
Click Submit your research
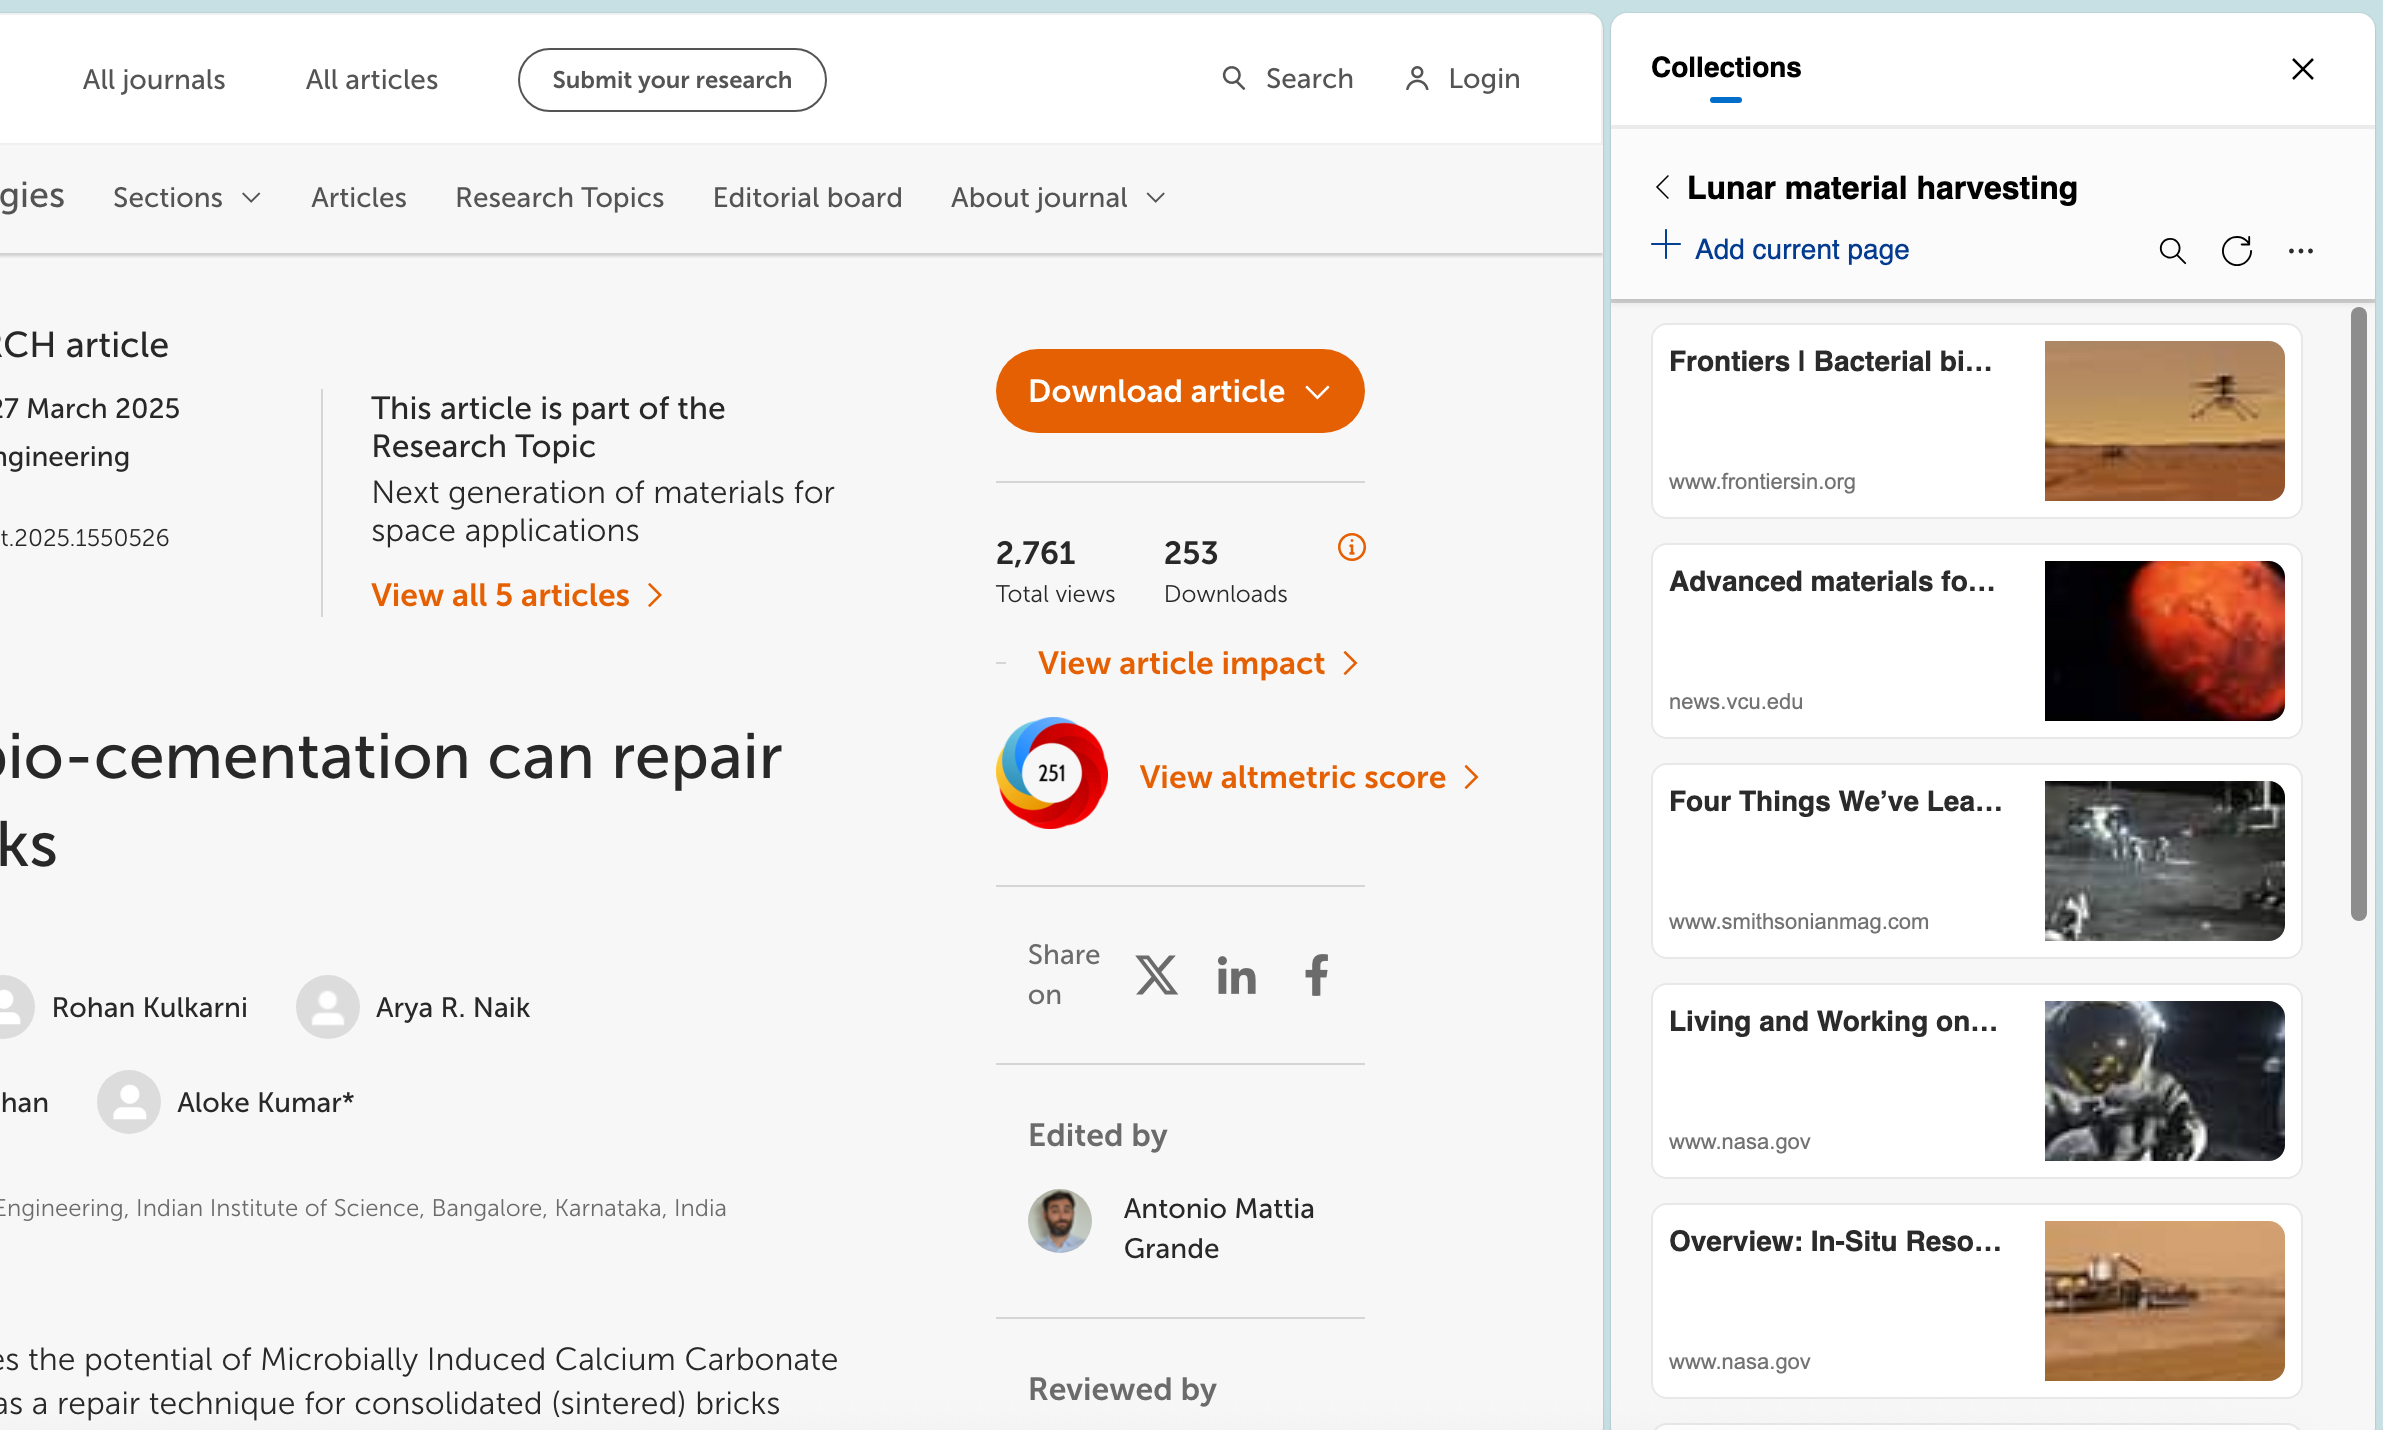pos(671,79)
